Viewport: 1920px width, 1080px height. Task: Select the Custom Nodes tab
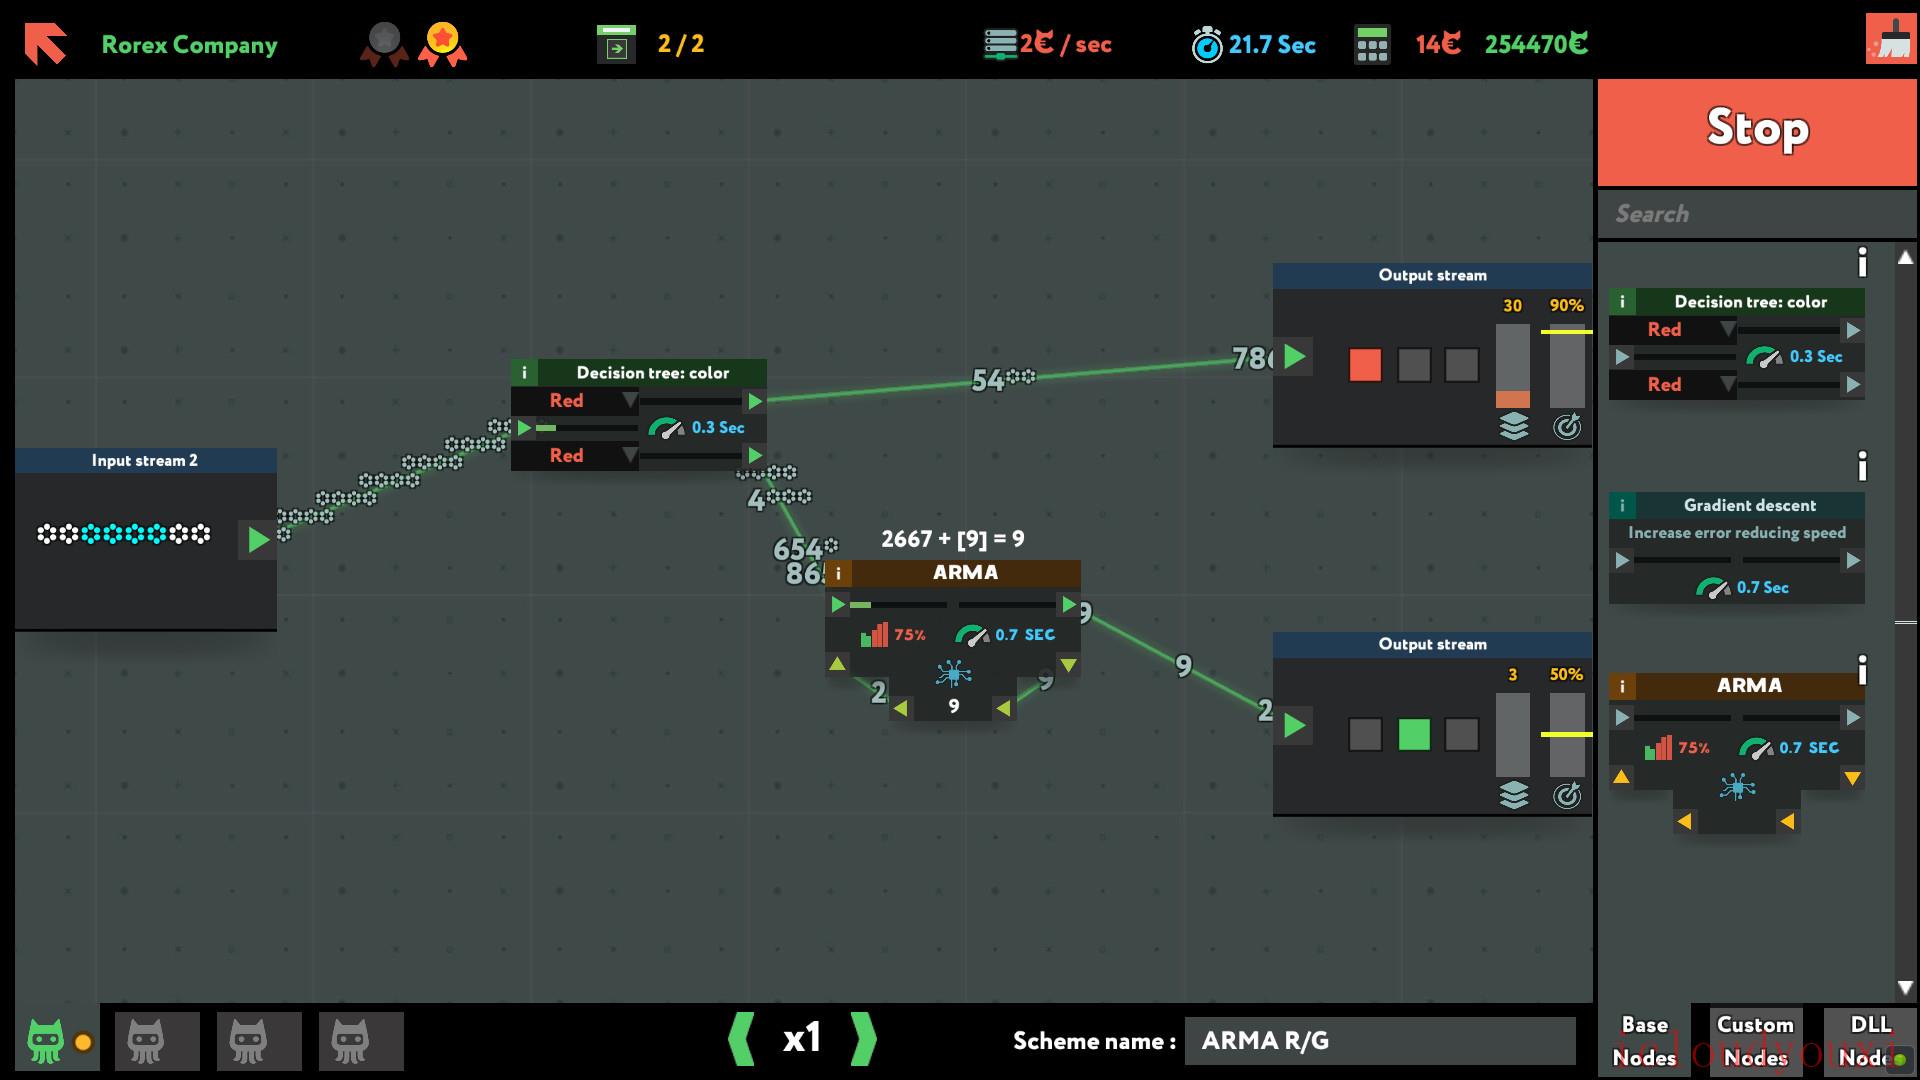click(1753, 1040)
